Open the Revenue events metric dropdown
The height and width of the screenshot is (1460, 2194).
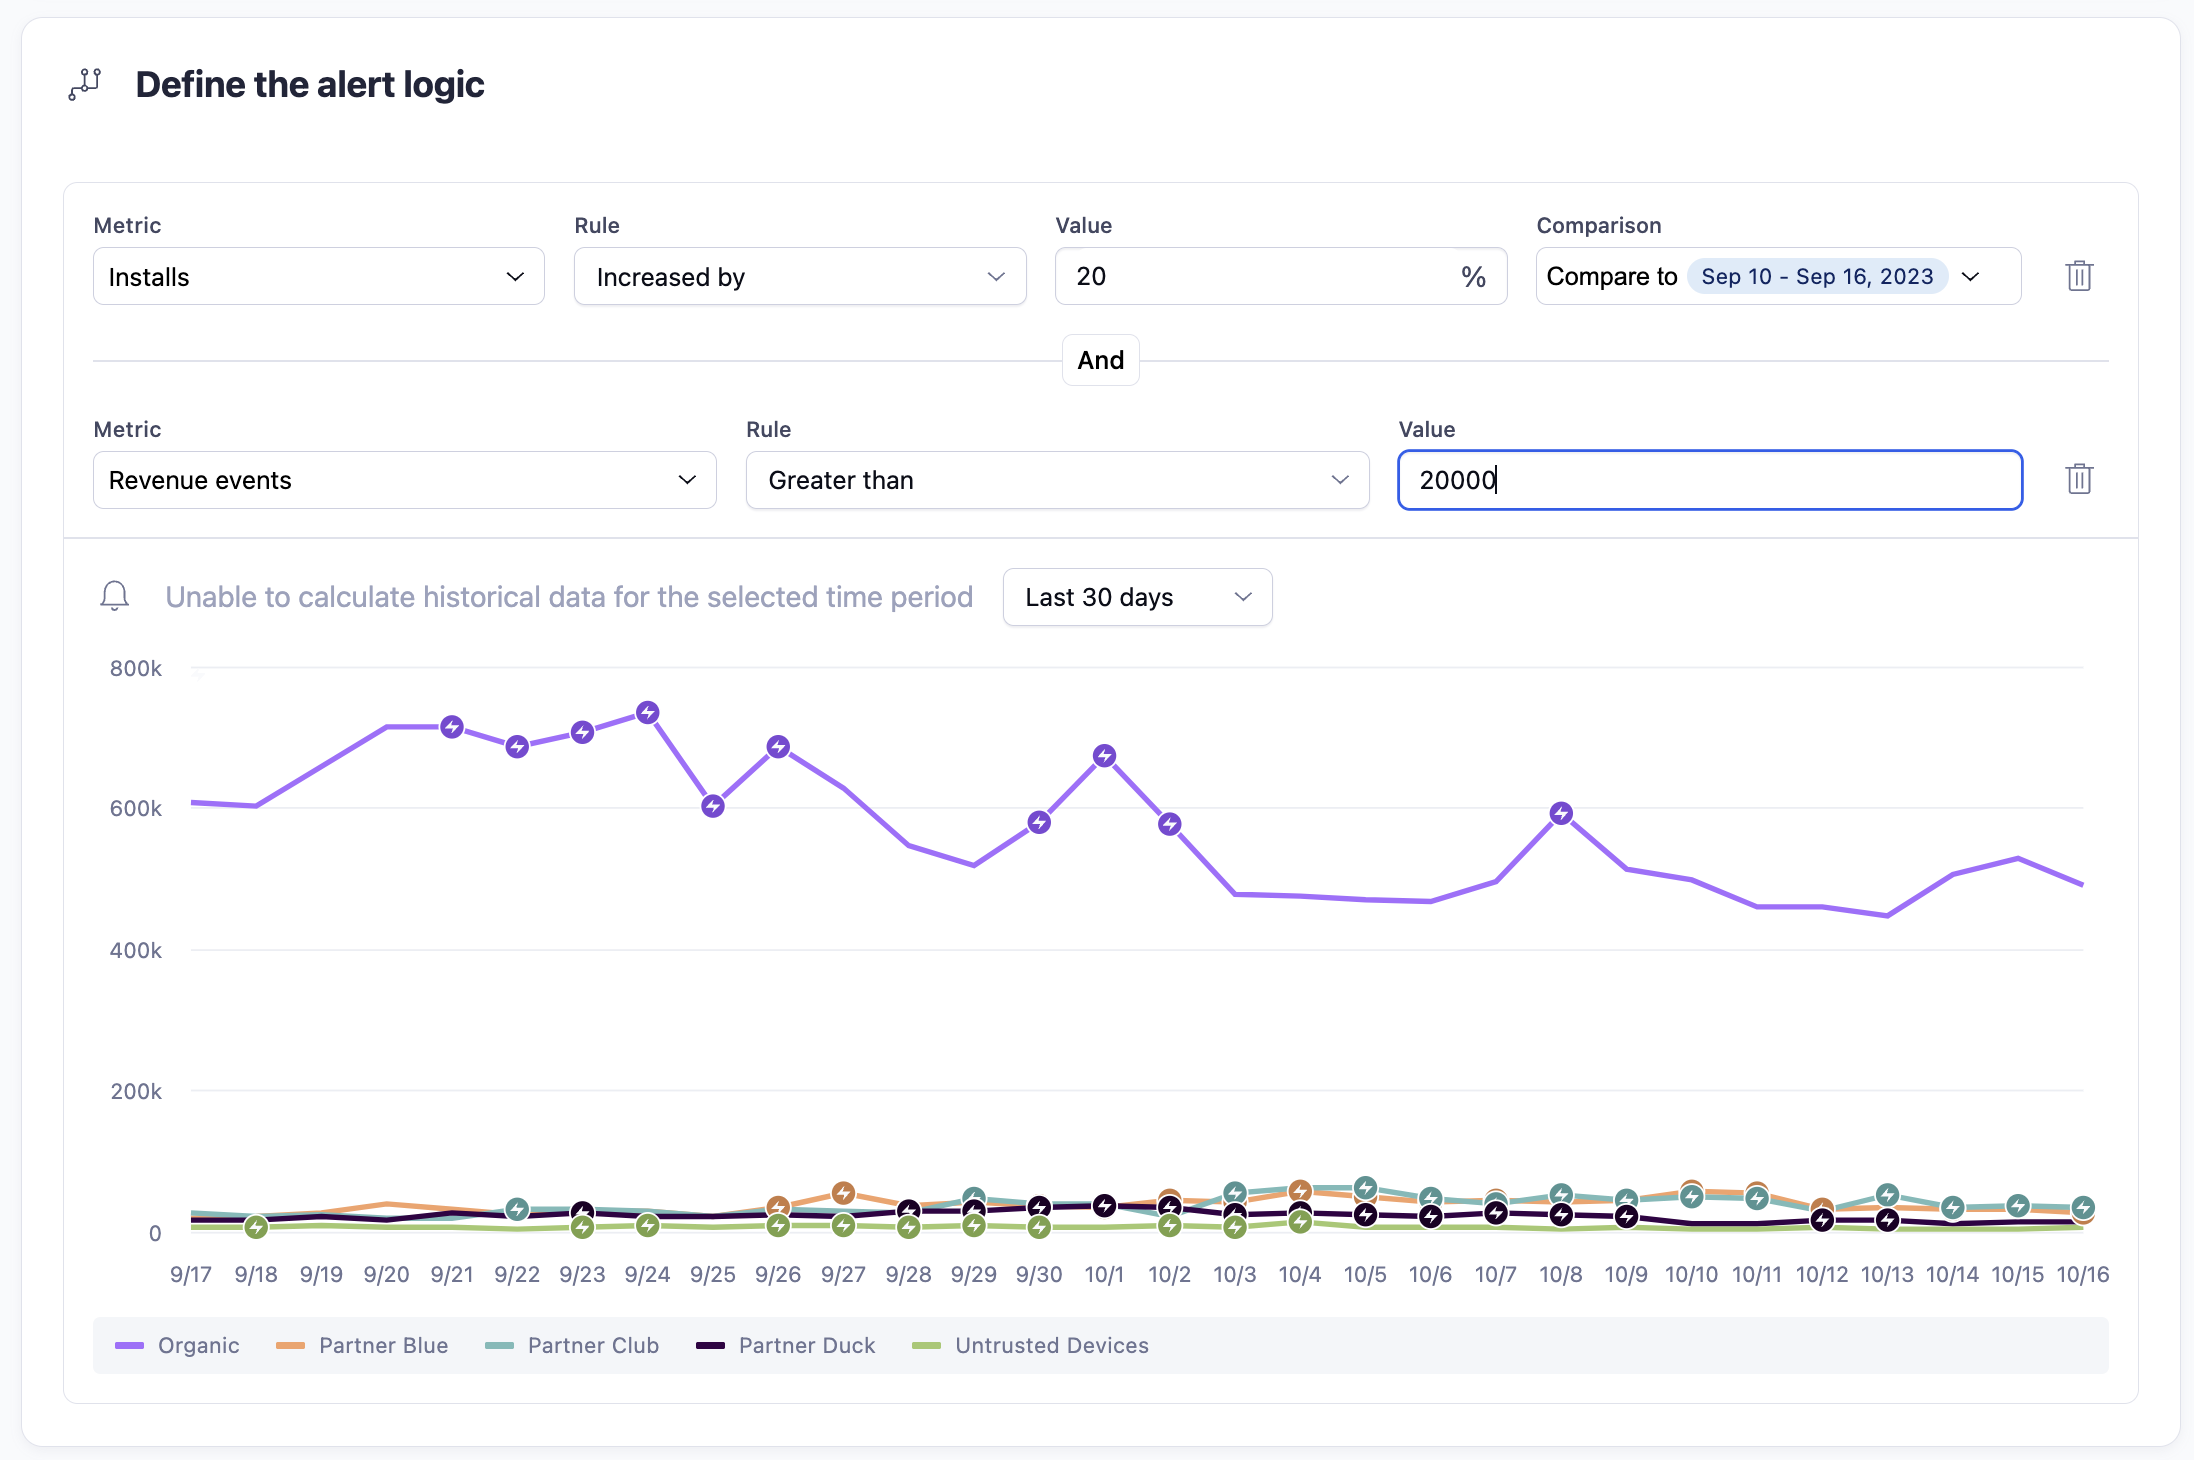click(404, 480)
